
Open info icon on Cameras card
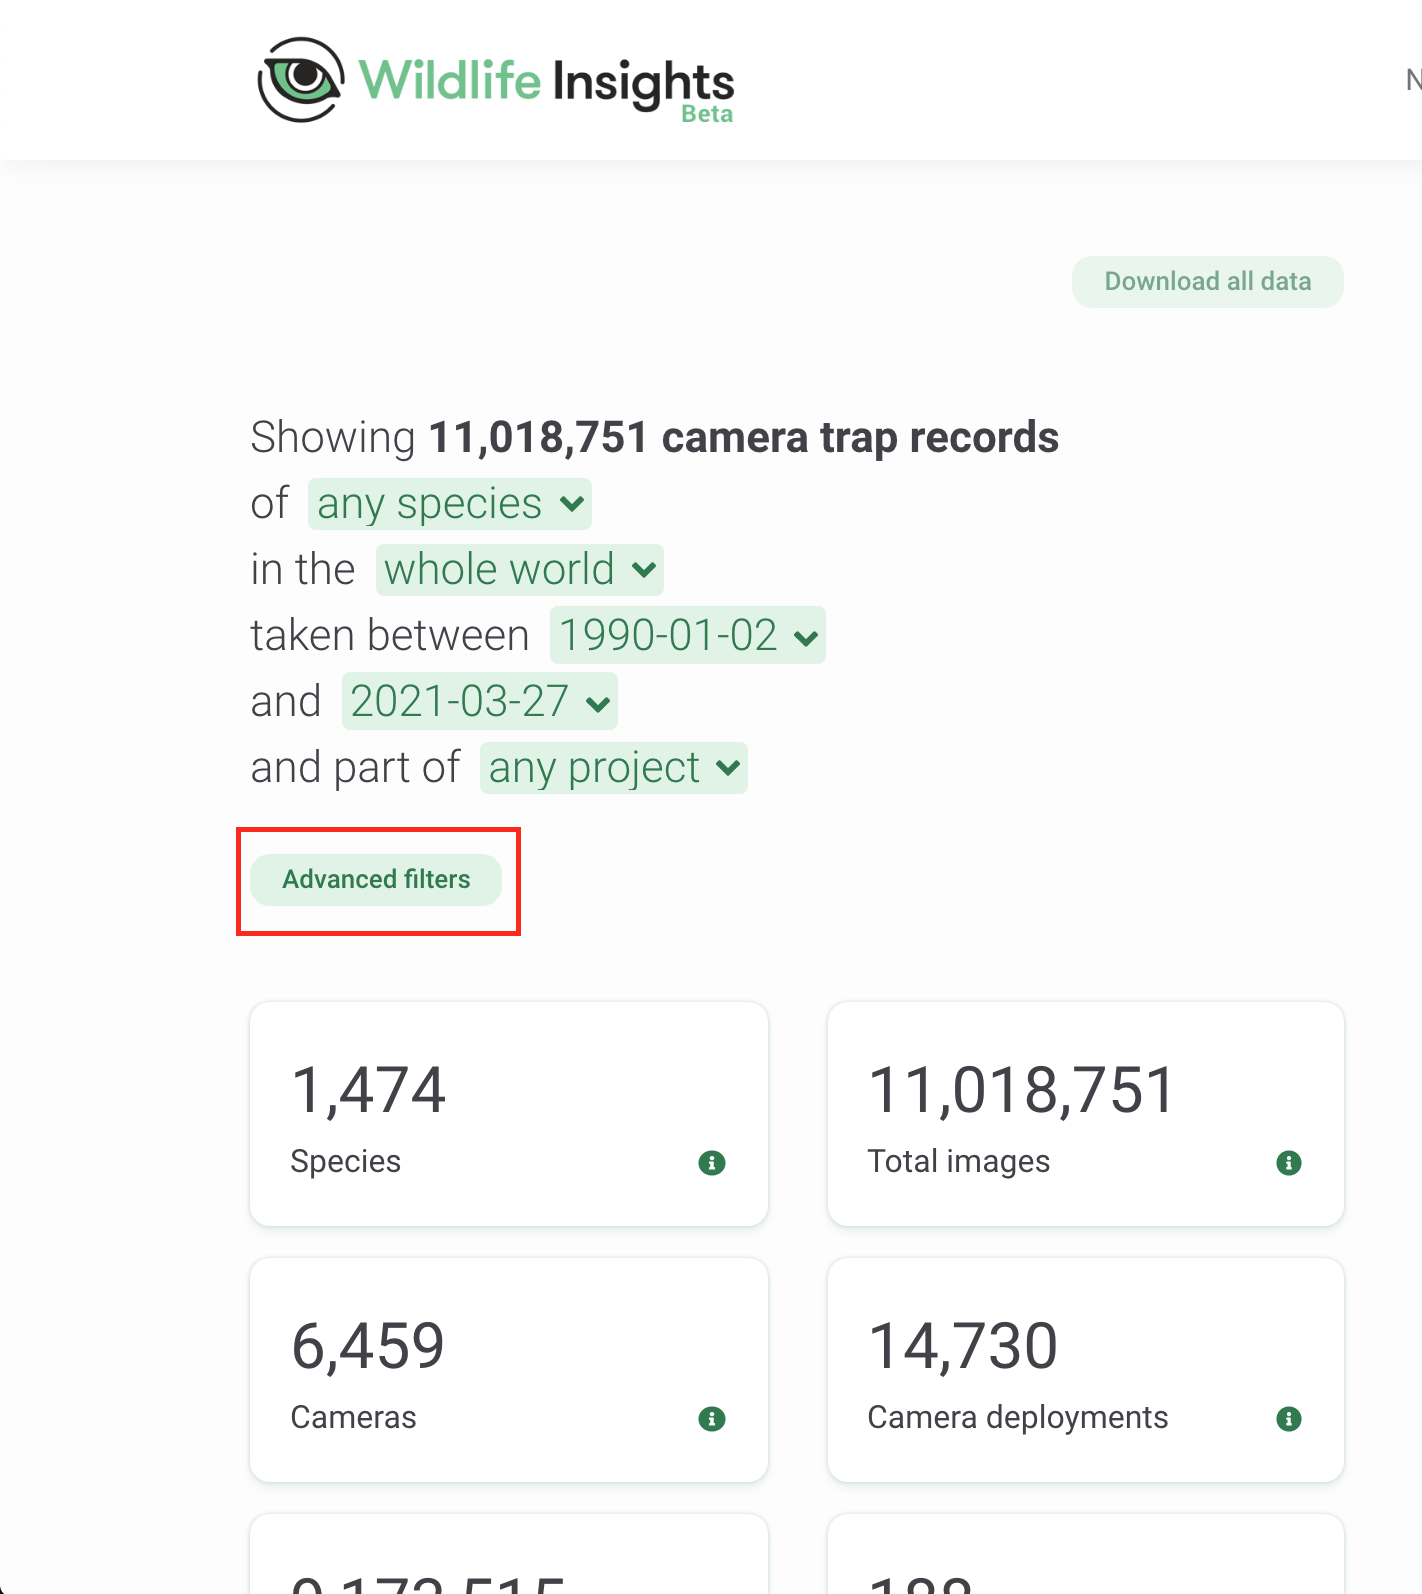712,1419
